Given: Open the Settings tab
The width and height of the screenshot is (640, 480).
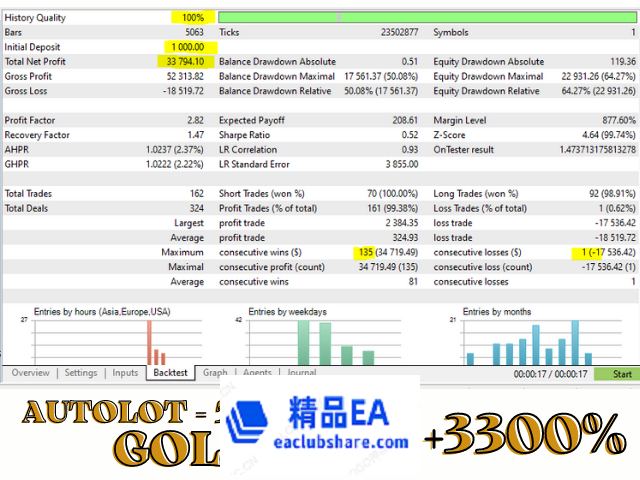Looking at the screenshot, I should click(81, 373).
